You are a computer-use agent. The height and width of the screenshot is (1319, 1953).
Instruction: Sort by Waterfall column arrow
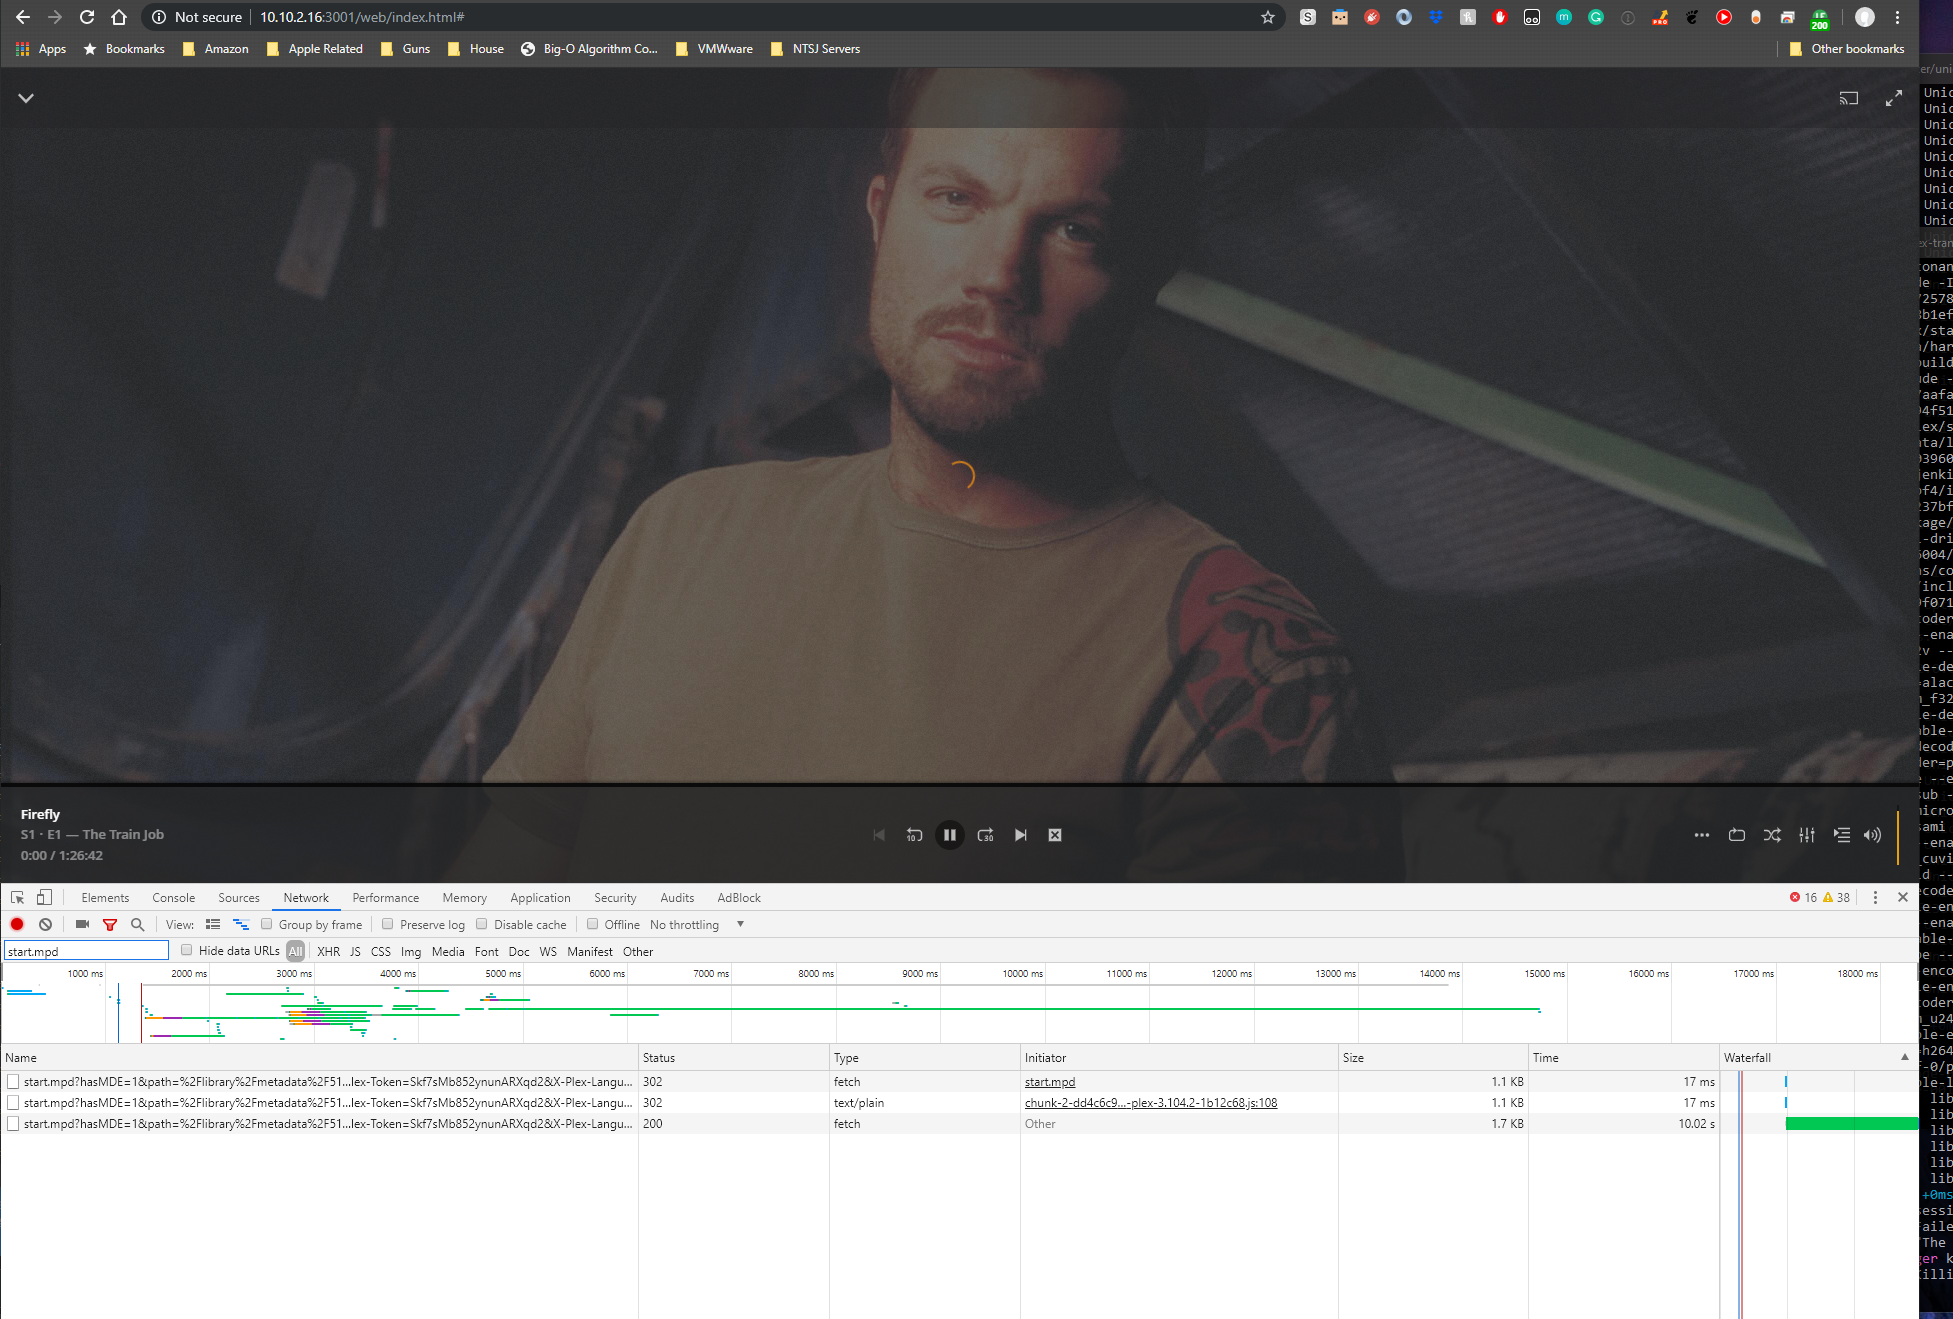click(x=1904, y=1057)
